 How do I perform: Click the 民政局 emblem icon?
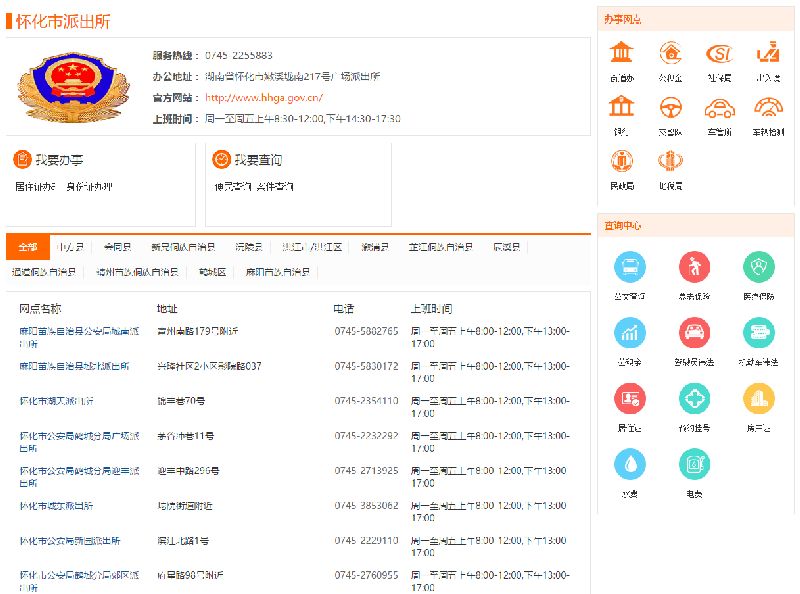622,161
